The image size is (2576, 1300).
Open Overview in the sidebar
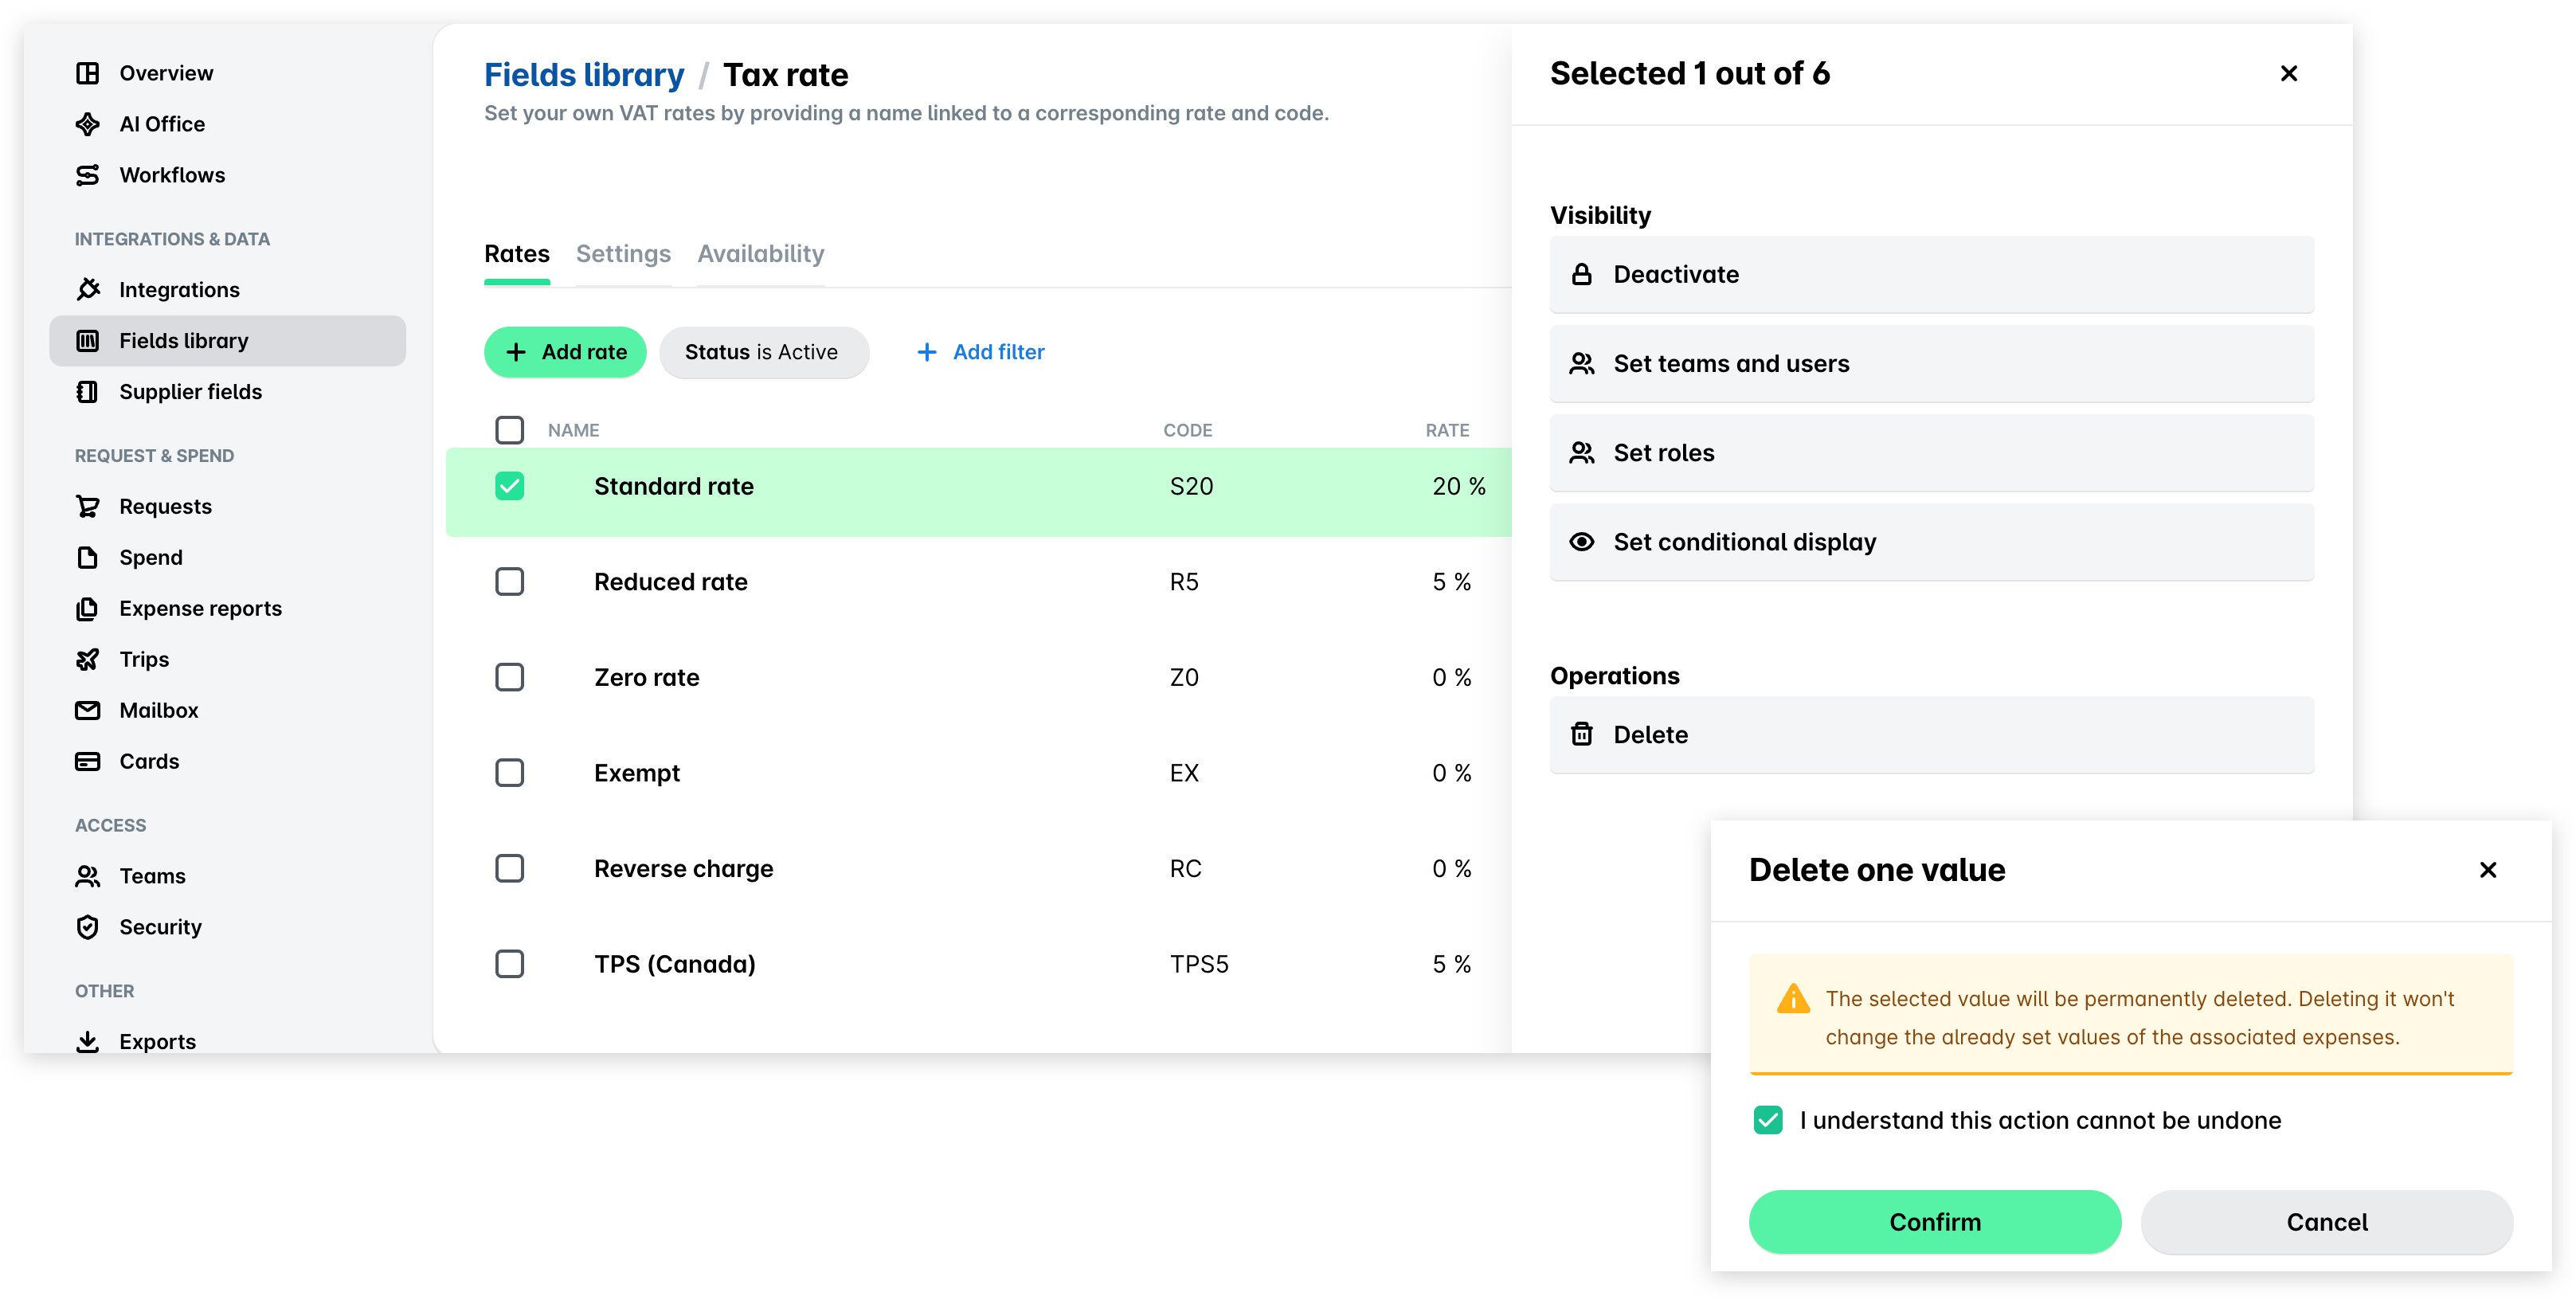pyautogui.click(x=228, y=73)
